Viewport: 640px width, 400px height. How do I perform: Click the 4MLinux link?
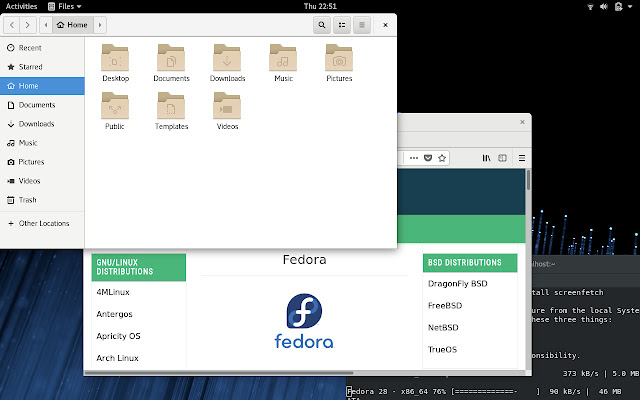coord(113,292)
